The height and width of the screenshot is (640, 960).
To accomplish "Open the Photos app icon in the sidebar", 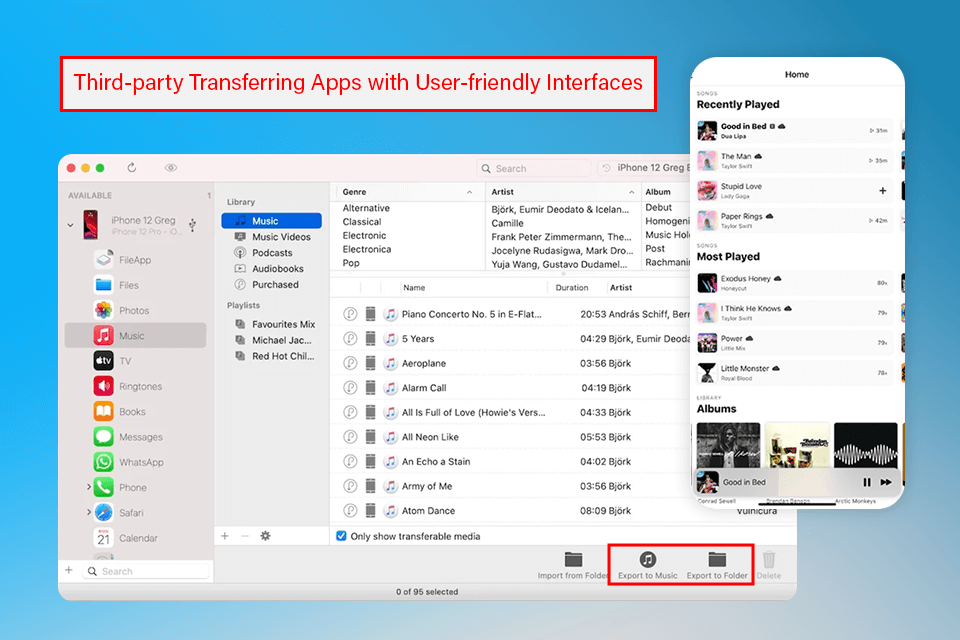I will coord(103,311).
